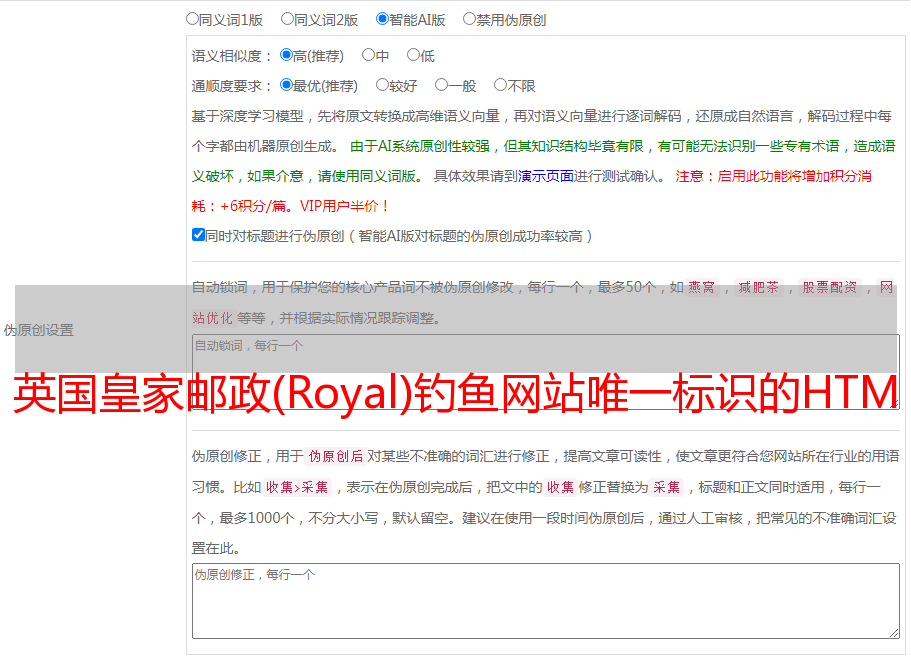The height and width of the screenshot is (658, 911).
Task: Click the 伪原创后 highlighted tag
Action: pyautogui.click(x=336, y=456)
